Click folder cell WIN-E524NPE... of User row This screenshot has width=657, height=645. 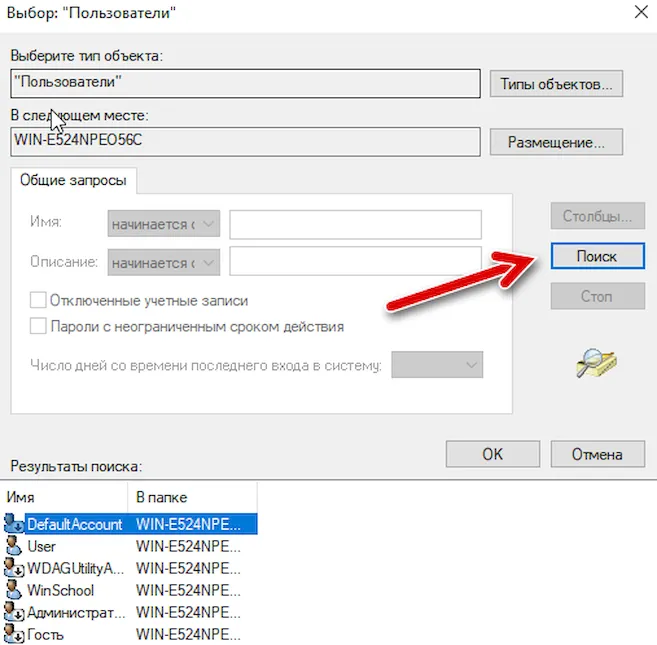(x=188, y=546)
